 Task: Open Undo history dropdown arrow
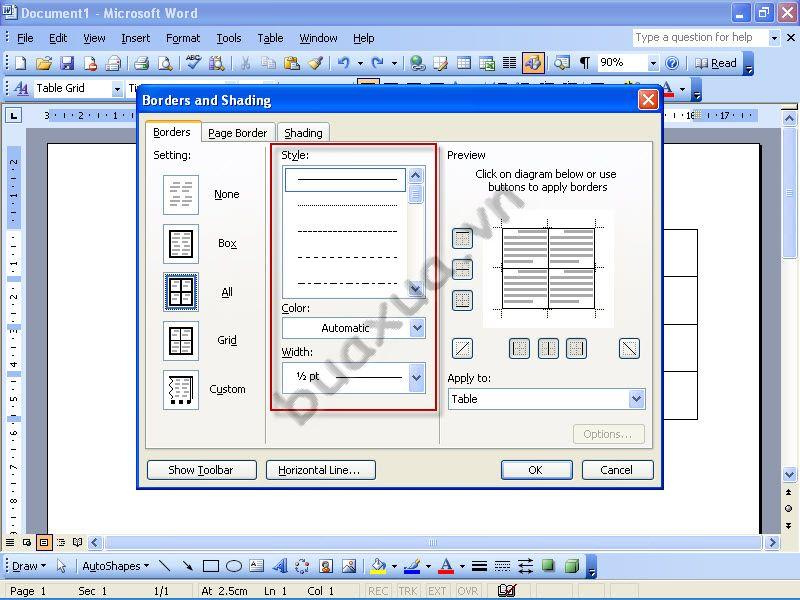360,63
